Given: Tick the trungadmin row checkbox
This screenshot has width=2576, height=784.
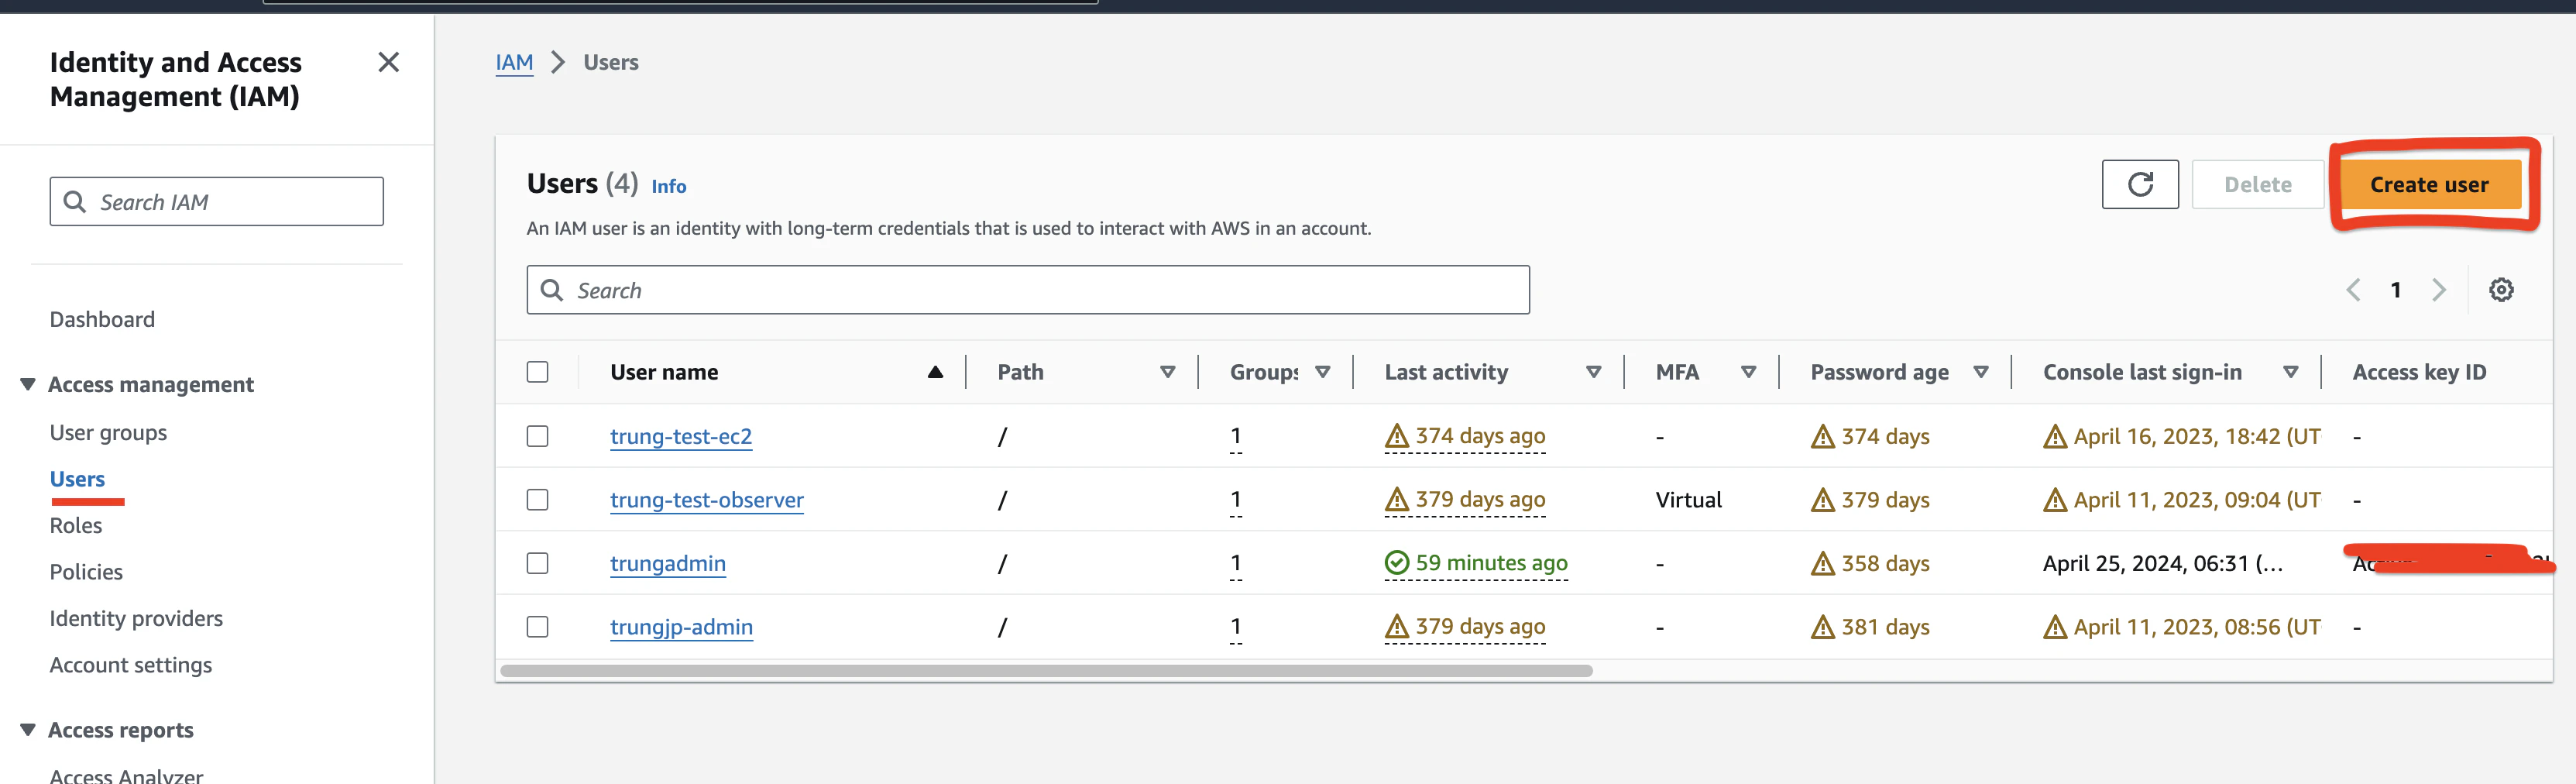Looking at the screenshot, I should pos(538,563).
